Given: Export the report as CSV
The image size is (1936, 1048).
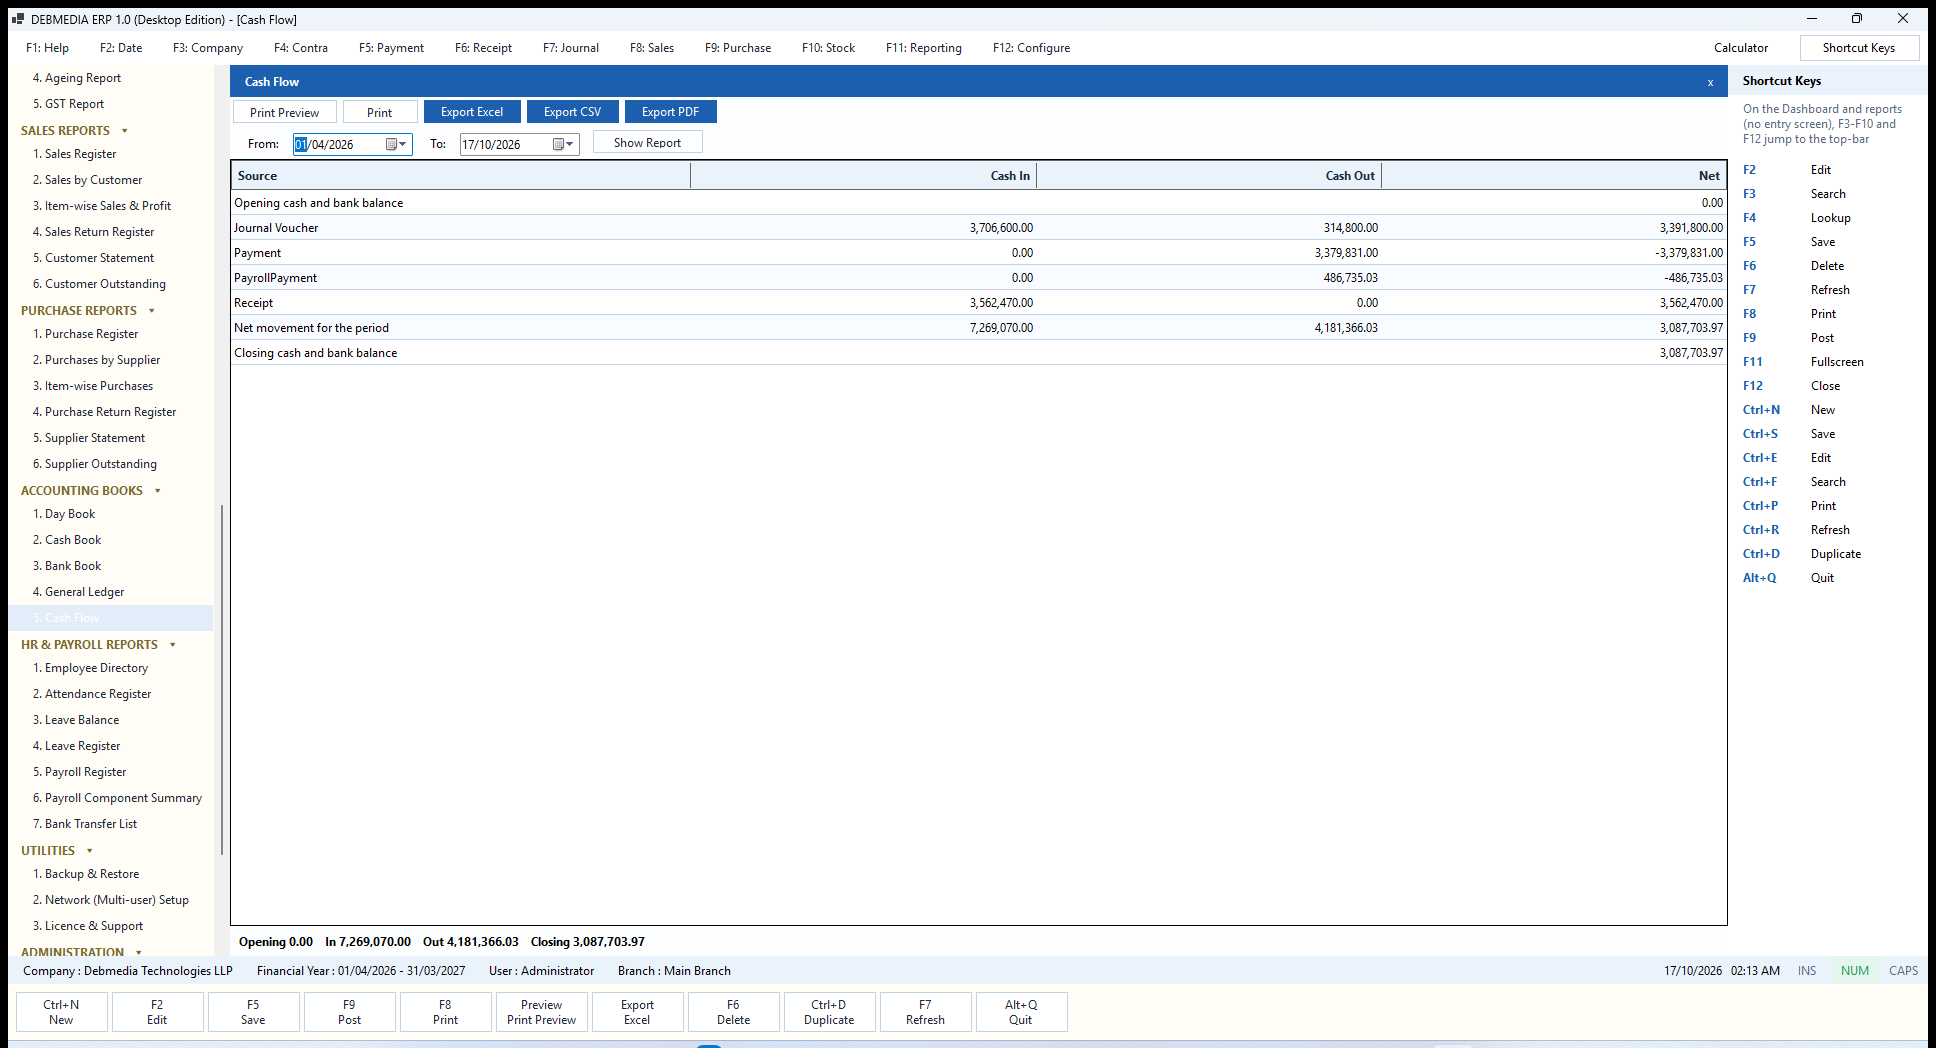Looking at the screenshot, I should (x=572, y=112).
